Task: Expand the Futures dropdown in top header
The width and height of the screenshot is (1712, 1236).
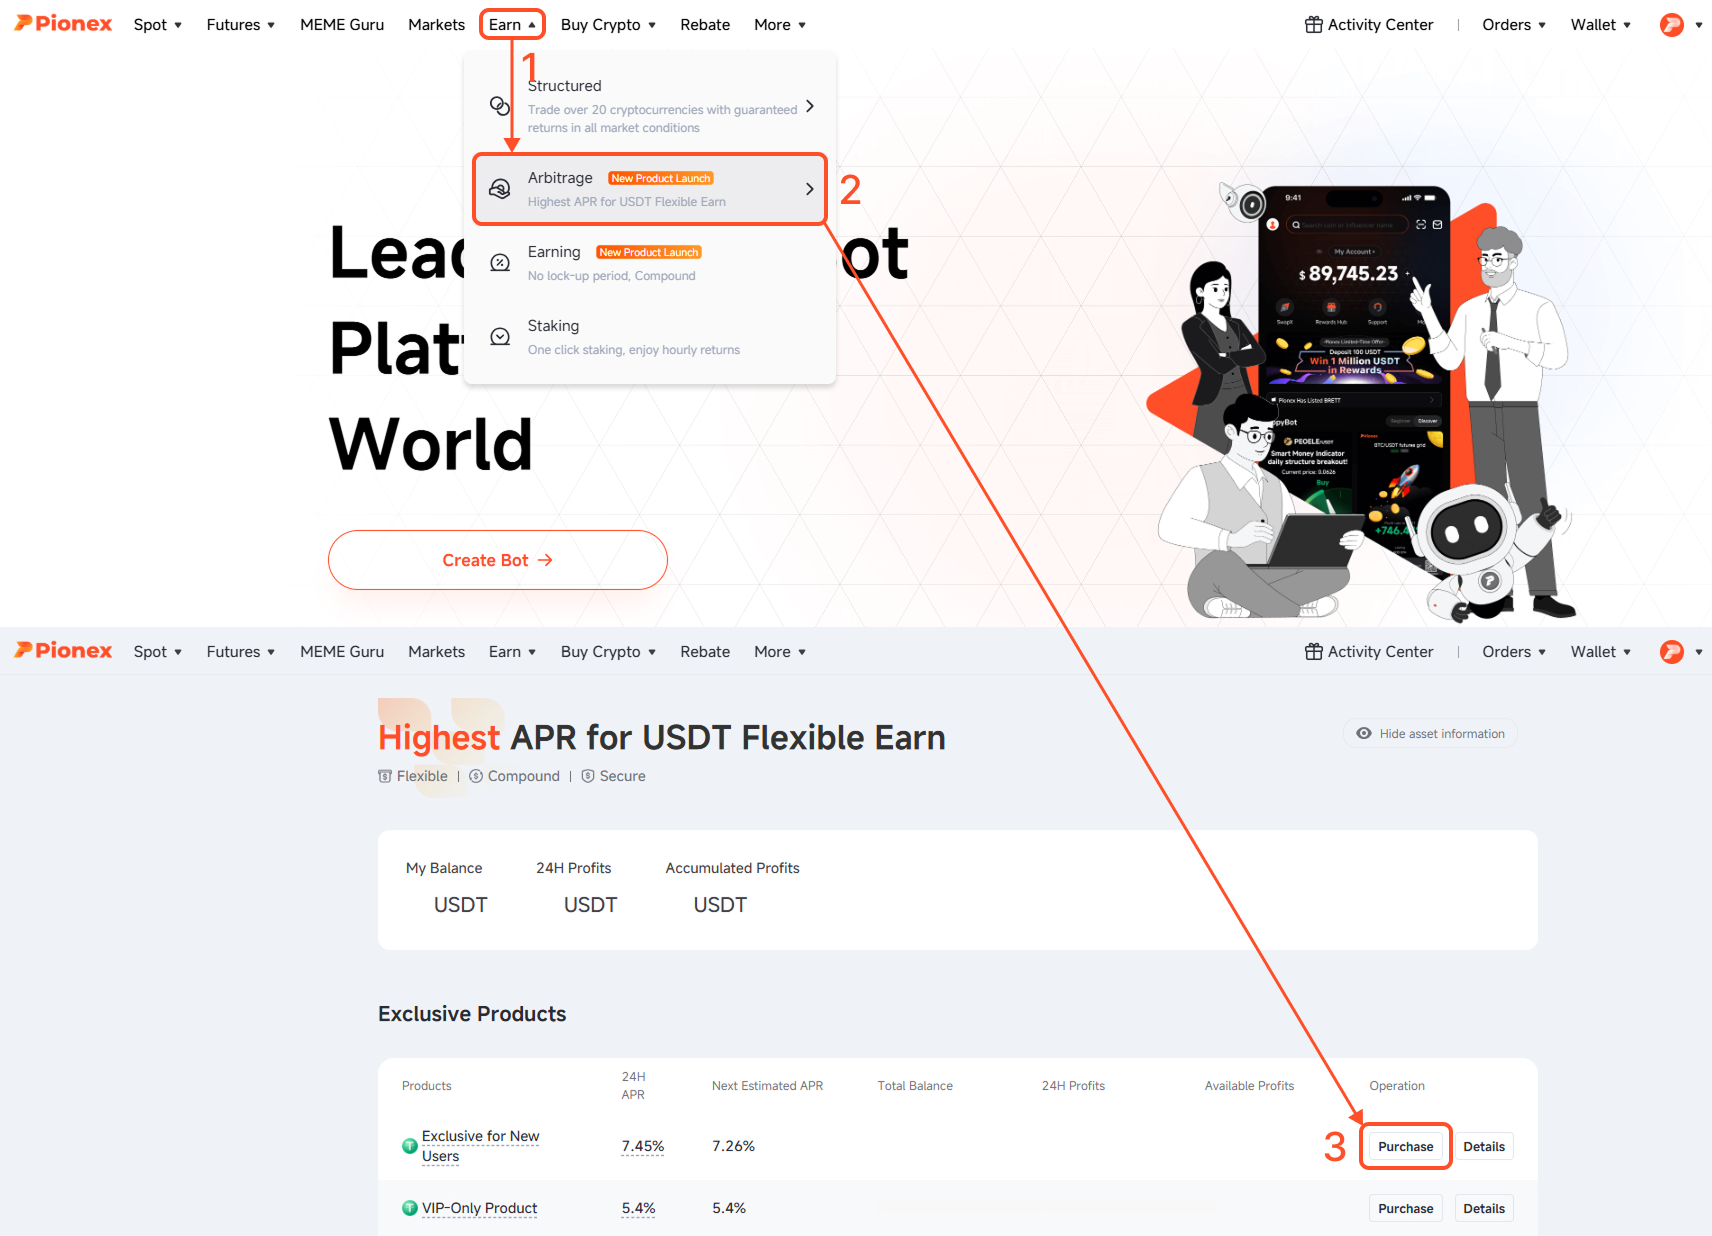Action: tap(241, 24)
